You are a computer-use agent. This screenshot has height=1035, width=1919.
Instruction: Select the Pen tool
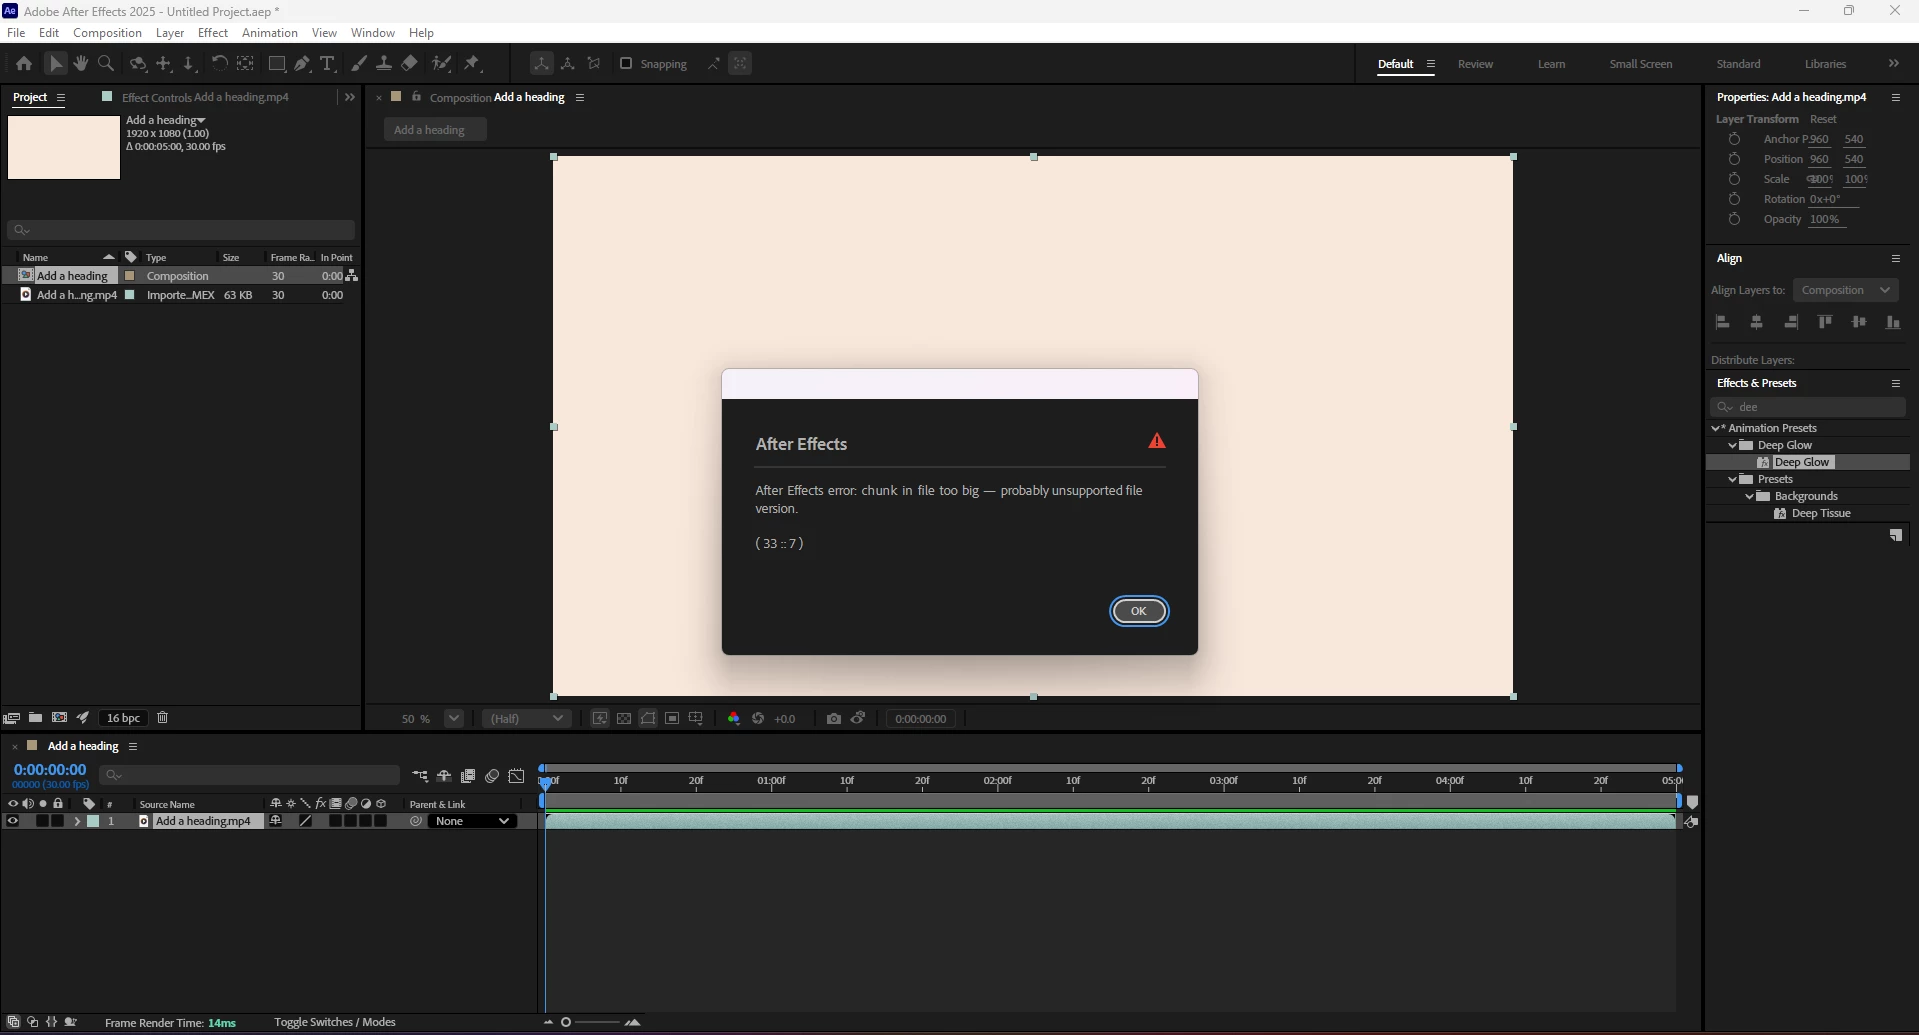click(302, 64)
